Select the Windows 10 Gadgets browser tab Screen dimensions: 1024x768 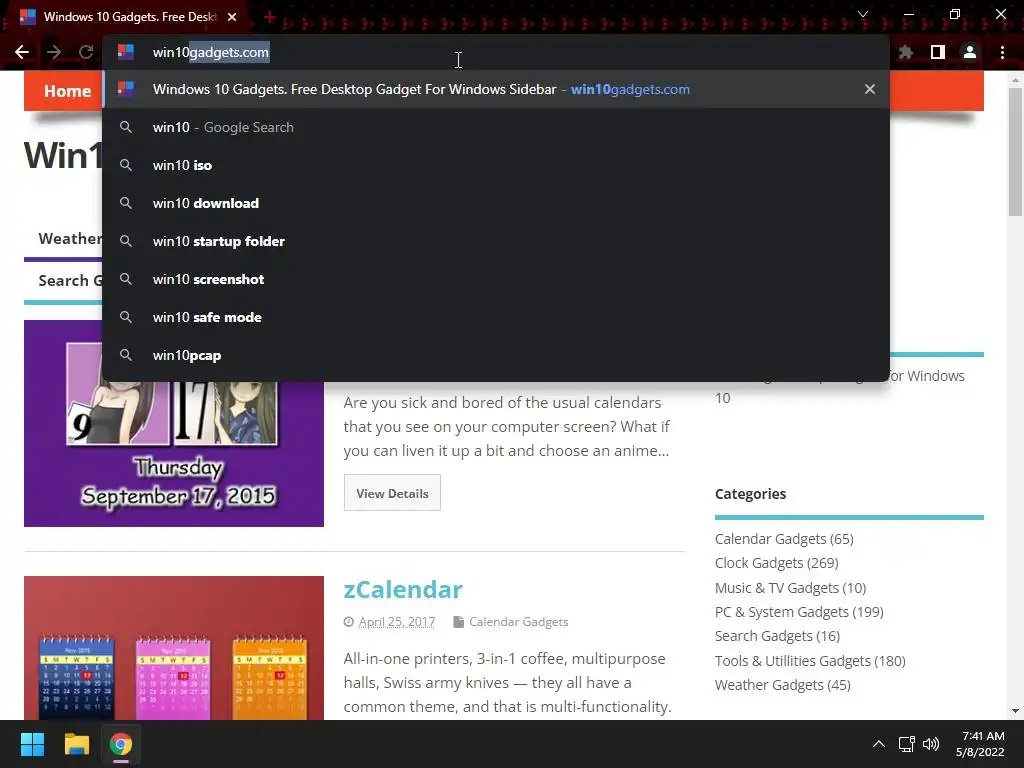[129, 17]
